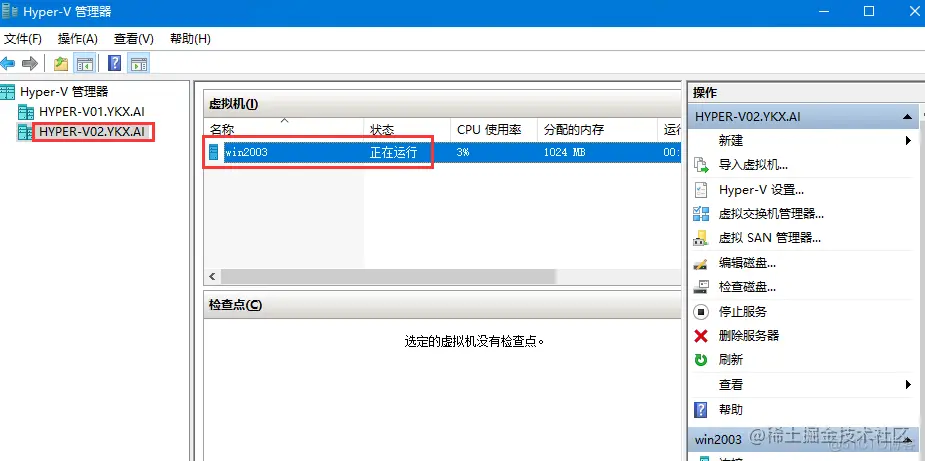Click 新建 in the actions pane

pyautogui.click(x=731, y=140)
